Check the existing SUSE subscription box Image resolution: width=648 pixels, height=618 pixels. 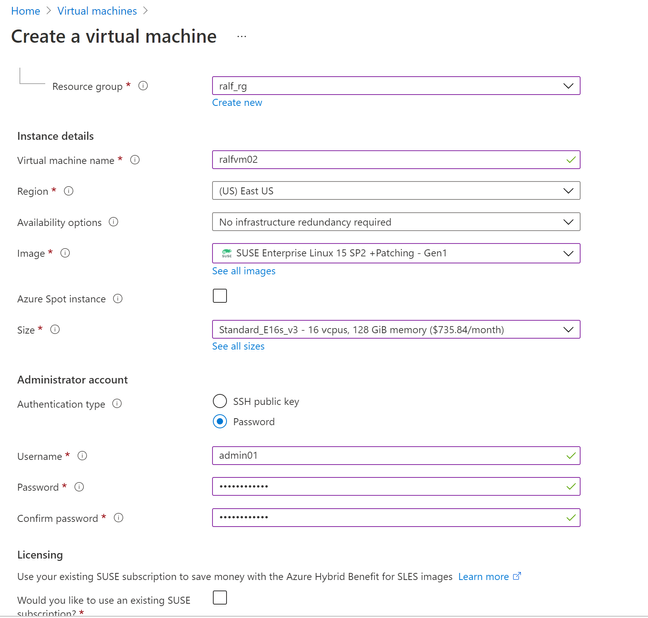(220, 598)
